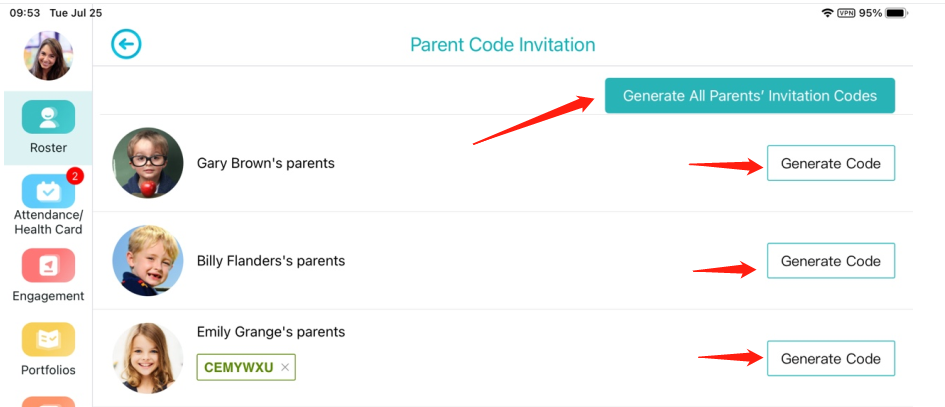
Task: Tap the VPN status indicator
Action: coord(846,13)
